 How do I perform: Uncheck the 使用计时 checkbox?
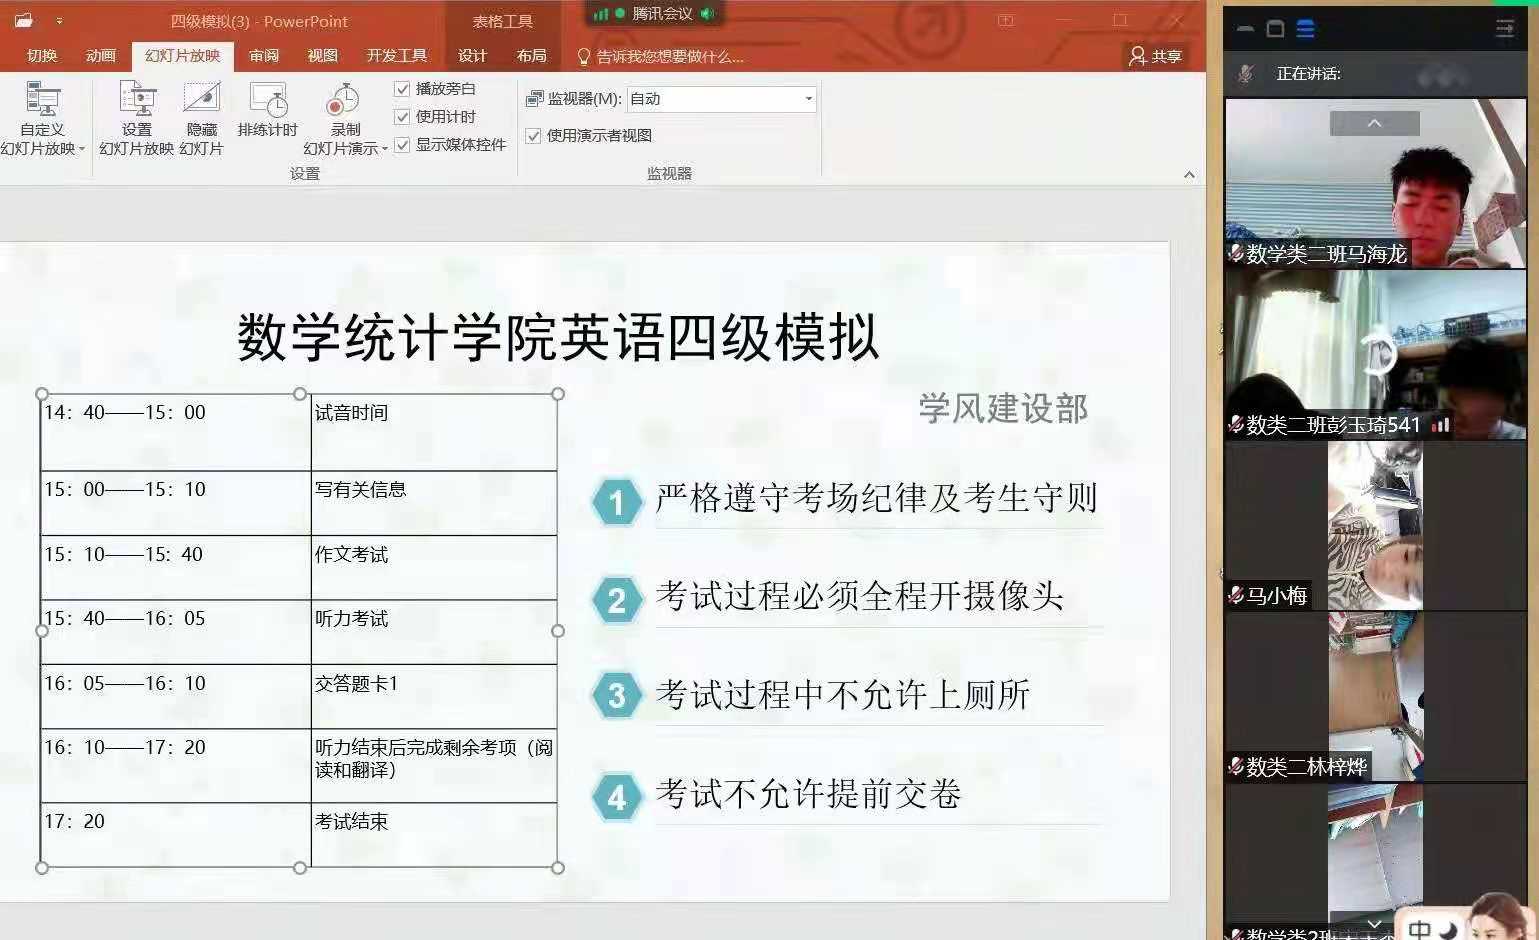[x=403, y=117]
